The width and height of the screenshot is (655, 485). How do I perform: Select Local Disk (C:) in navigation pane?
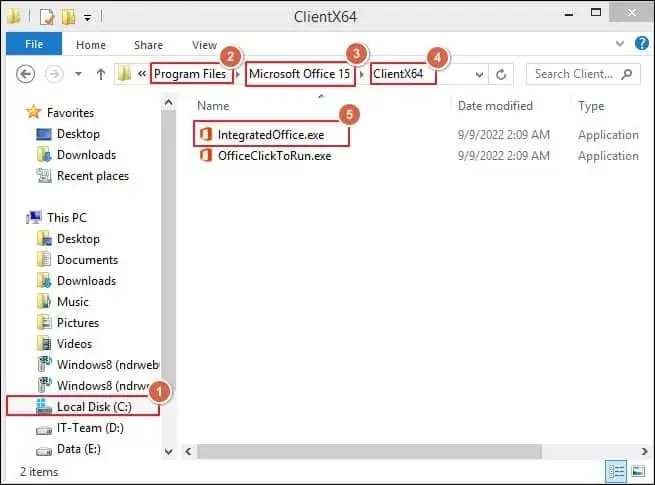click(93, 407)
